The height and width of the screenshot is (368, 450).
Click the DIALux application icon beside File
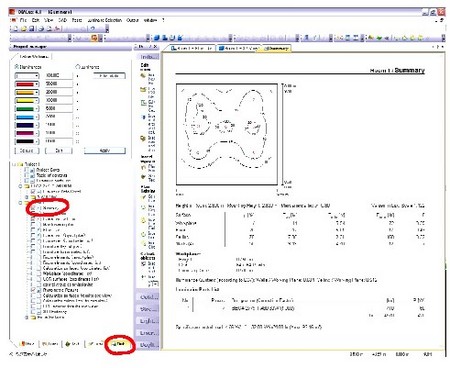click(x=14, y=20)
